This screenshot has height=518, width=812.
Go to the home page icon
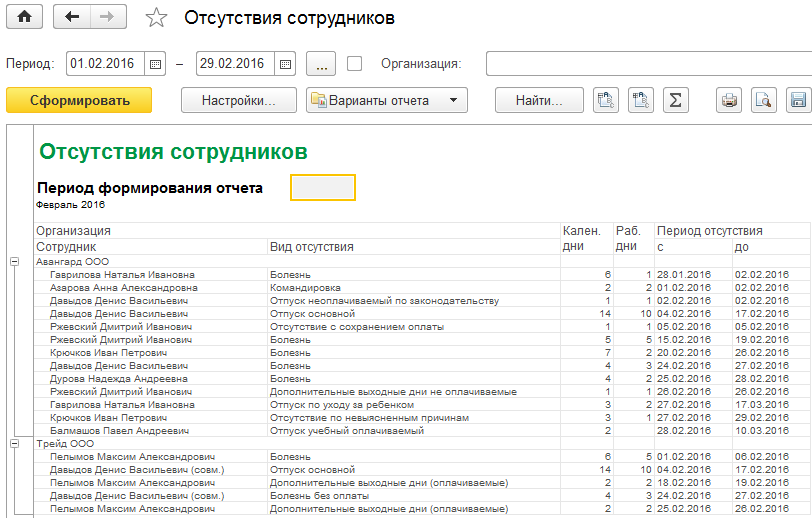coord(24,17)
